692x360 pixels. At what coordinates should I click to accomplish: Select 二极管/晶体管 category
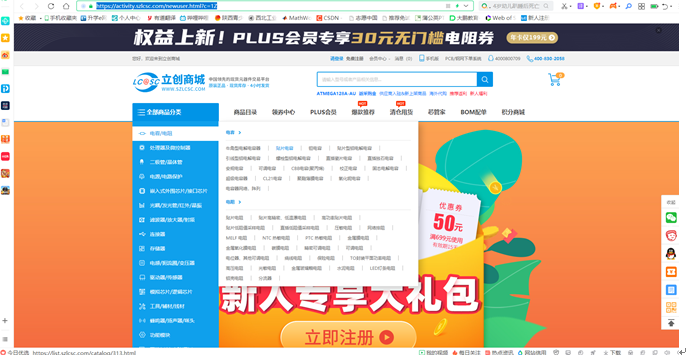tap(176, 162)
